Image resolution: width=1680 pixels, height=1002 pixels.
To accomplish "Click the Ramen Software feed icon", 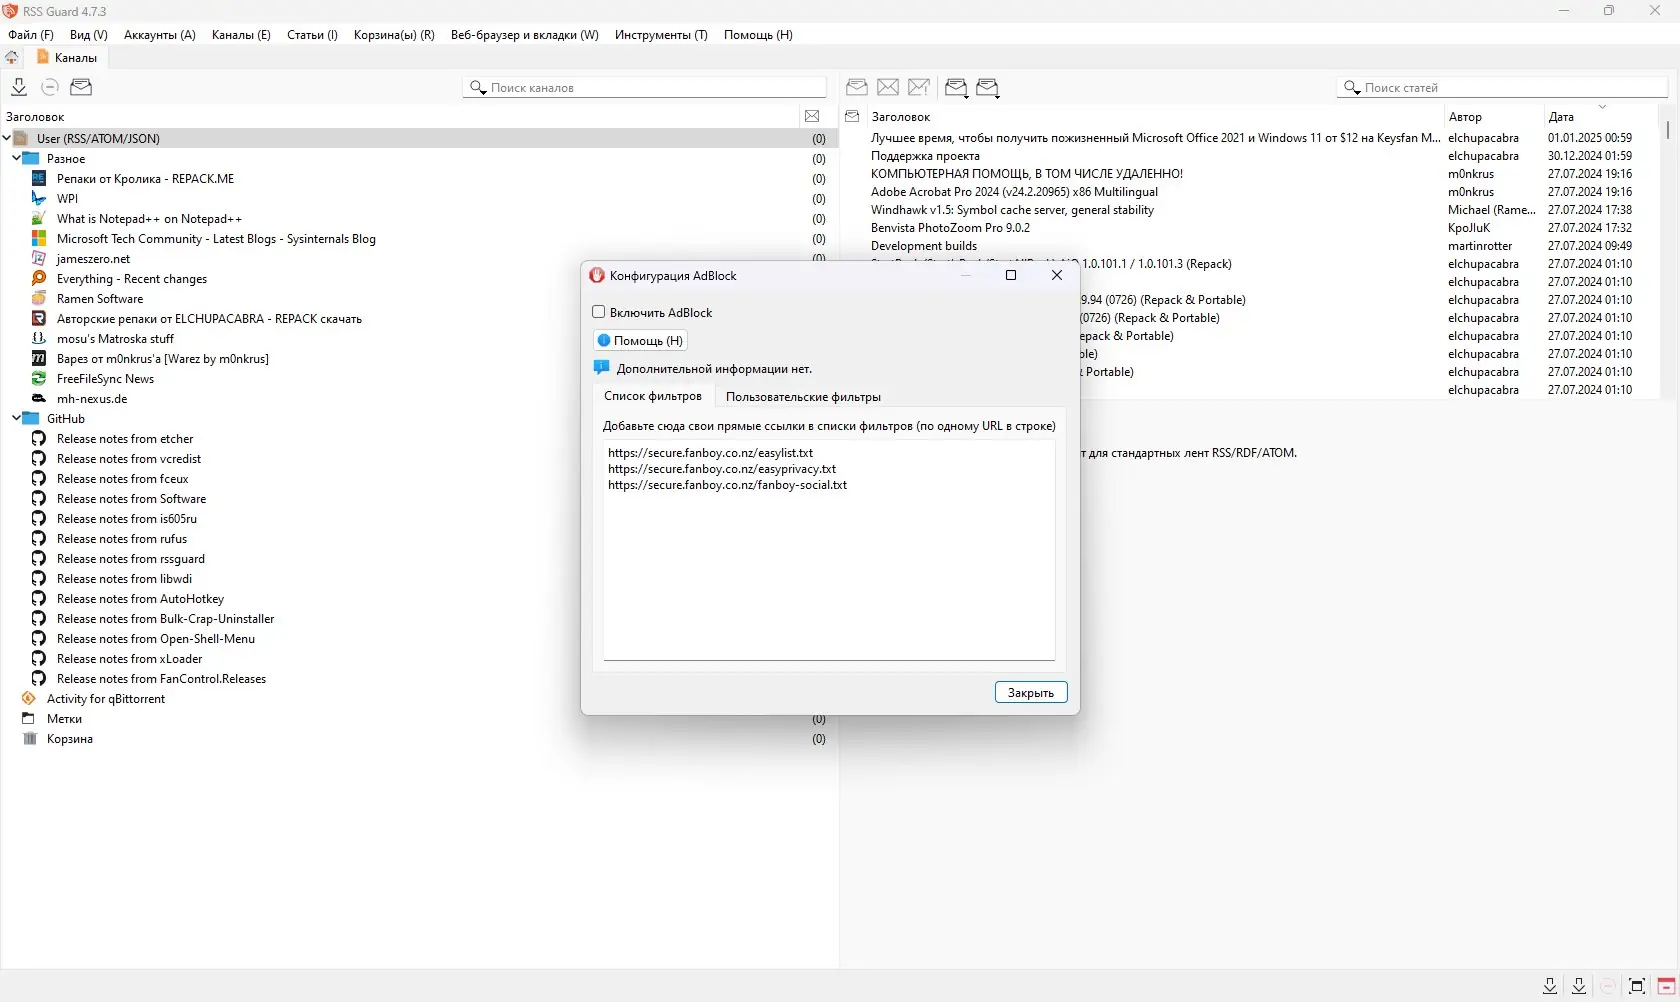I will [x=39, y=299].
